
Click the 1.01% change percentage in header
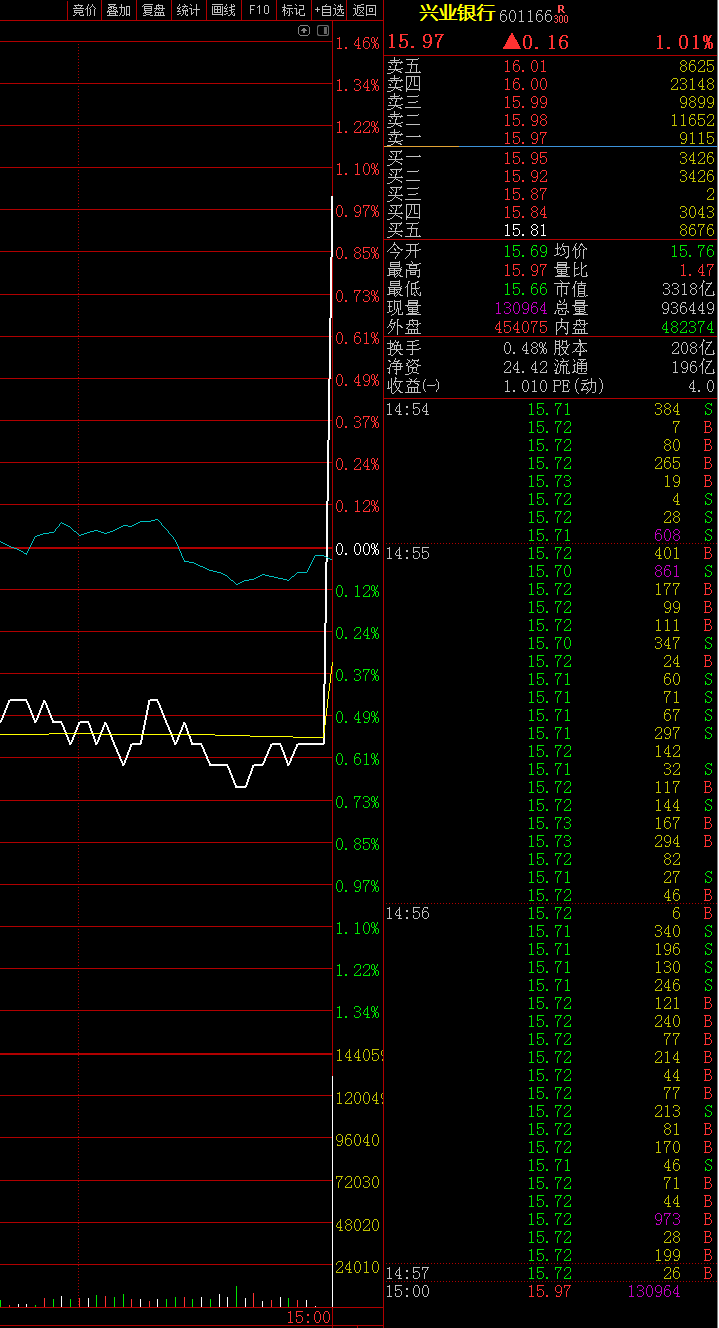[685, 42]
